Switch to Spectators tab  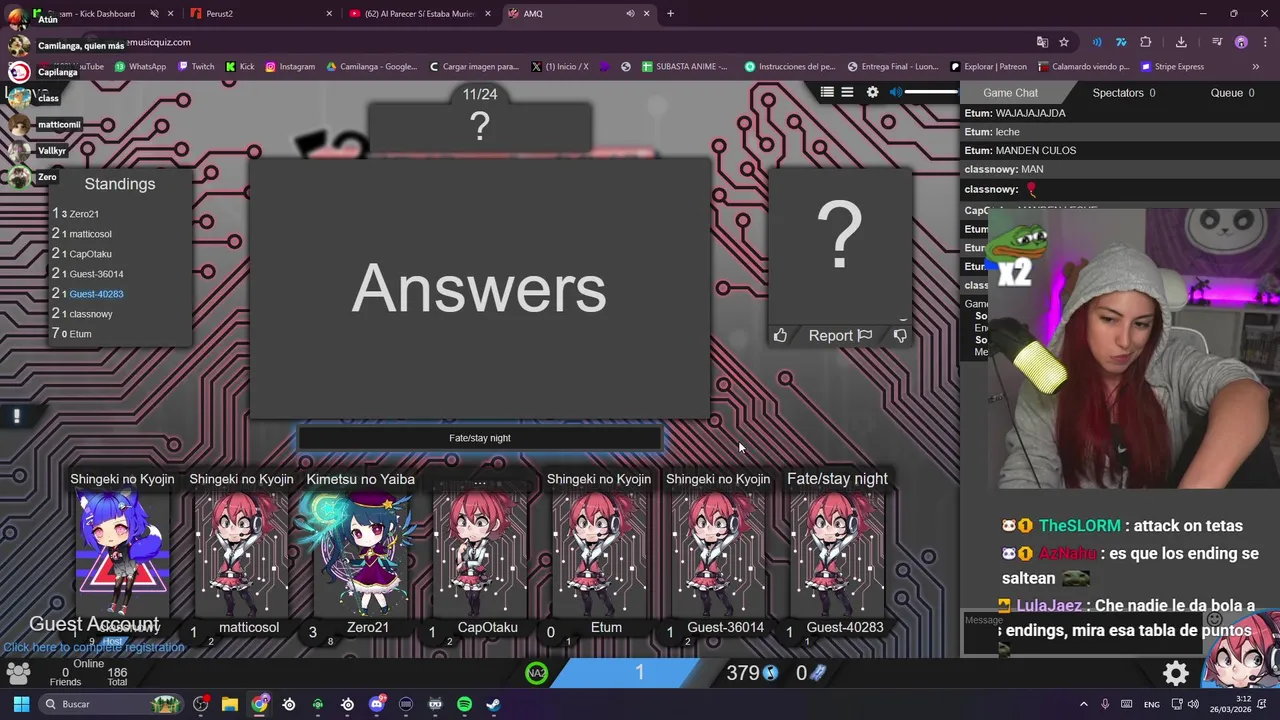point(1123,93)
